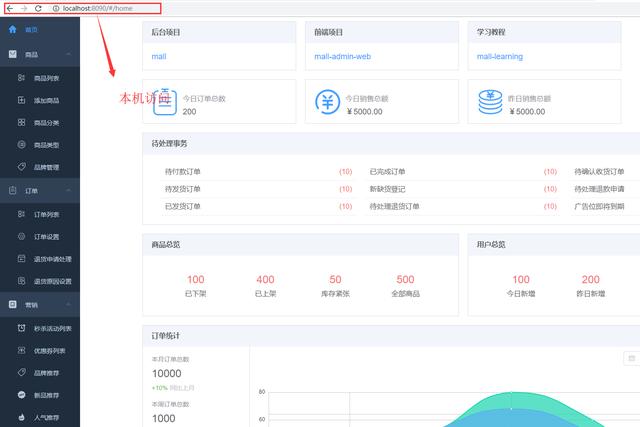
Task: Open 优惠券列表 in the sidebar
Action: (40, 351)
